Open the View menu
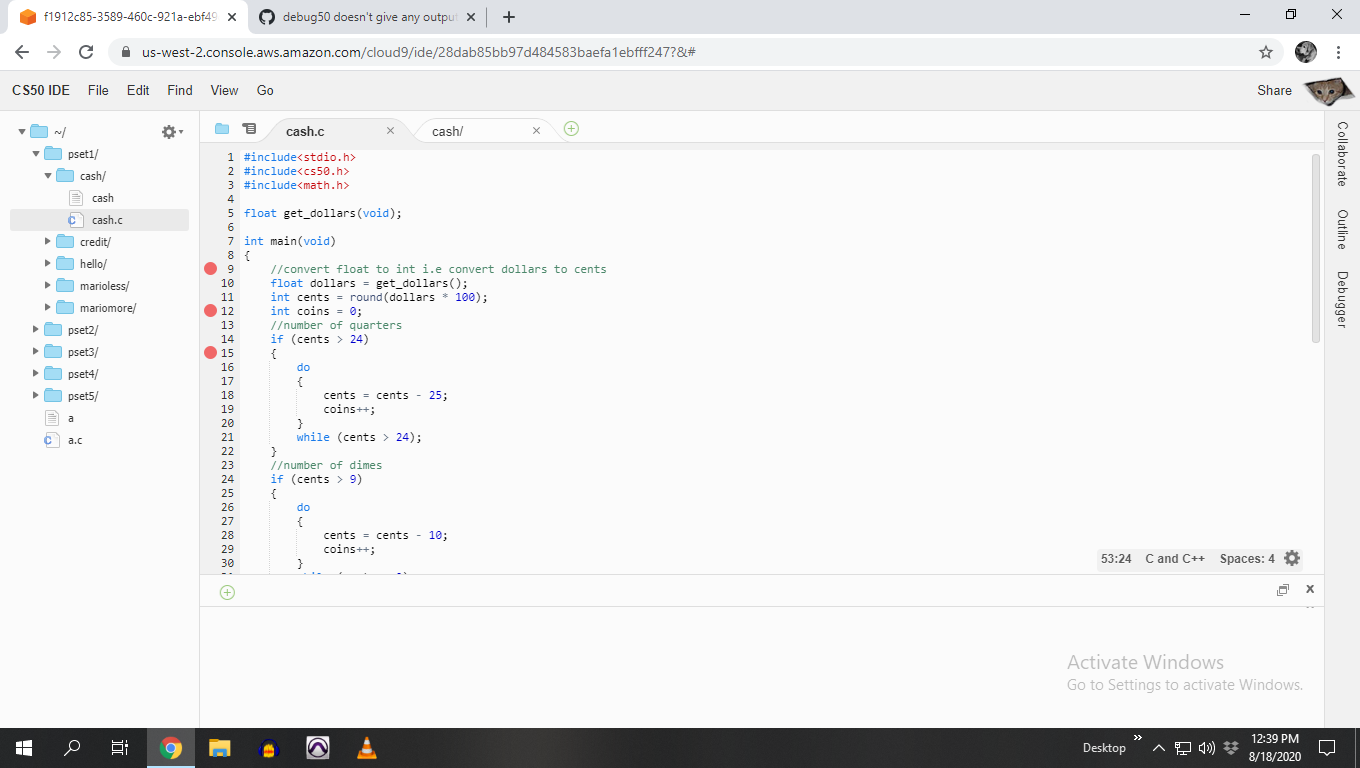This screenshot has width=1360, height=768. pyautogui.click(x=223, y=90)
